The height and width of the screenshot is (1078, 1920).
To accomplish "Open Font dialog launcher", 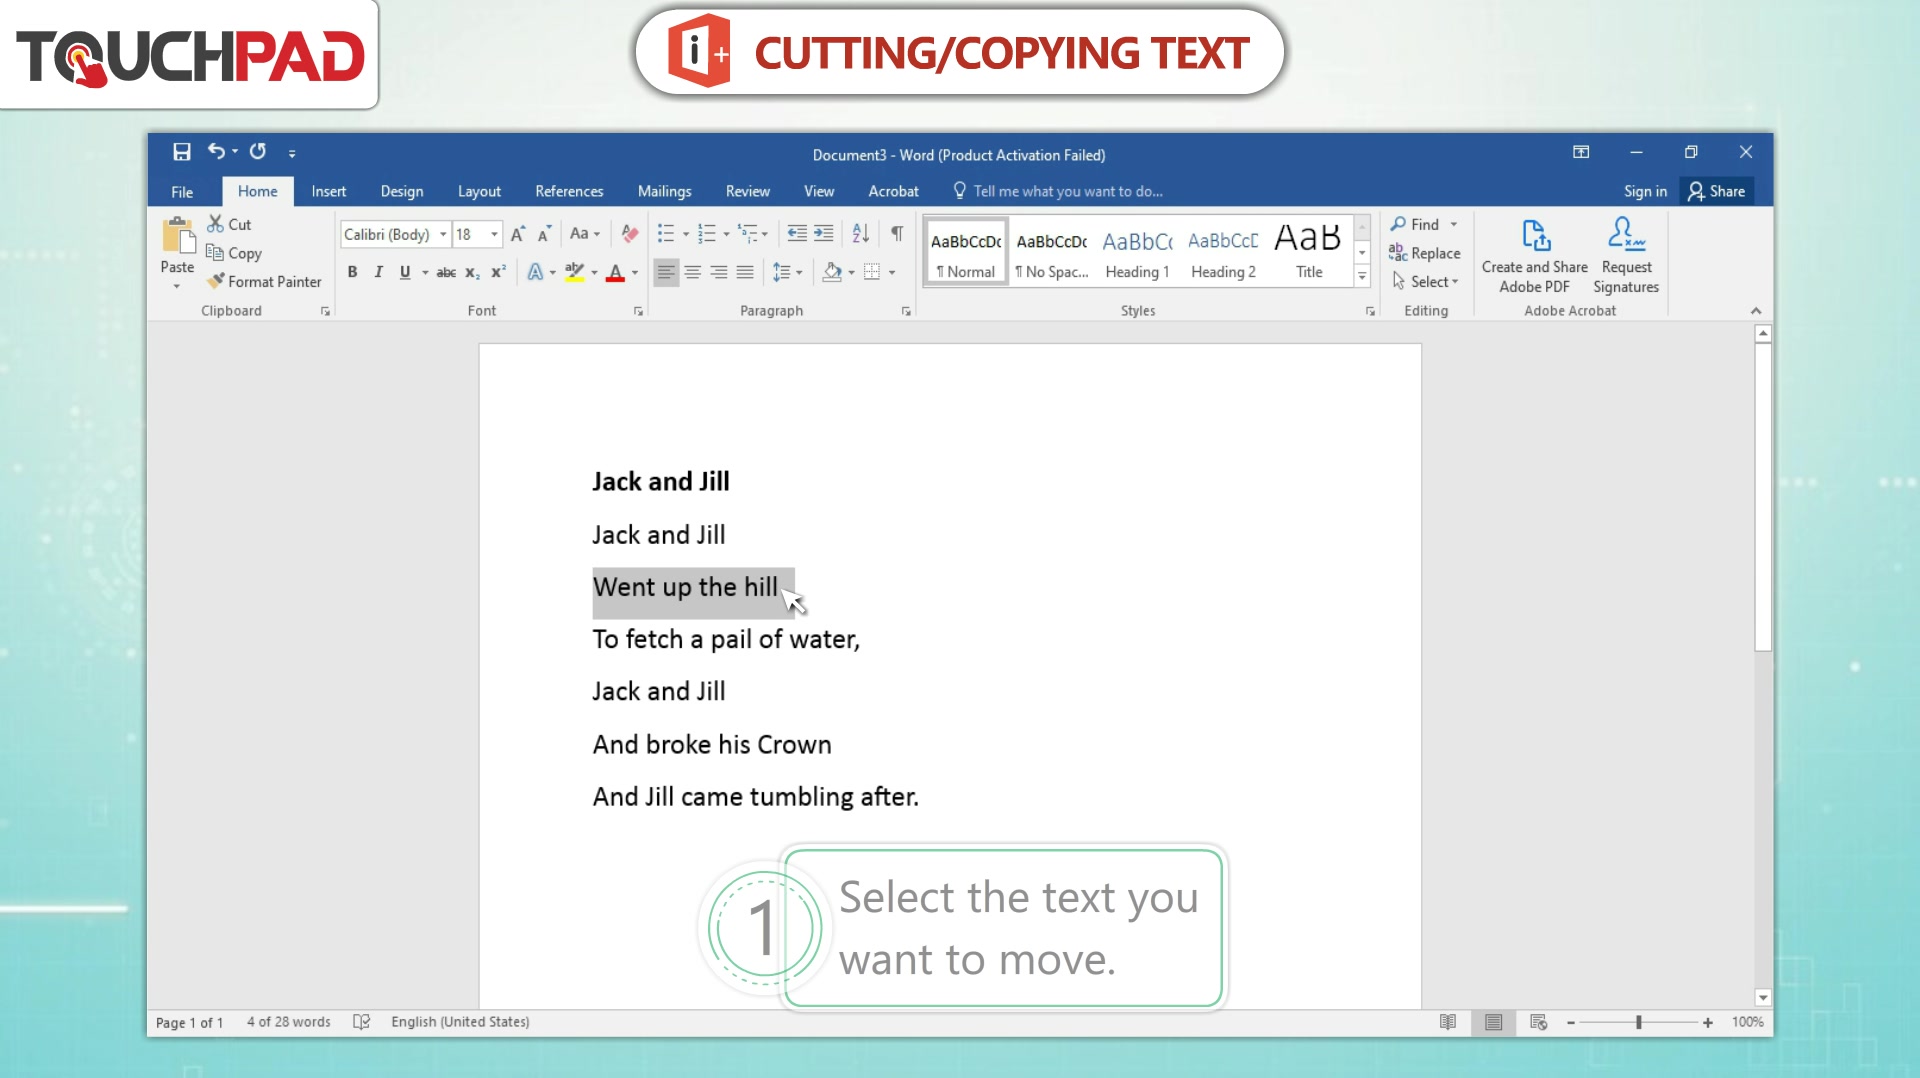I will pos(638,312).
